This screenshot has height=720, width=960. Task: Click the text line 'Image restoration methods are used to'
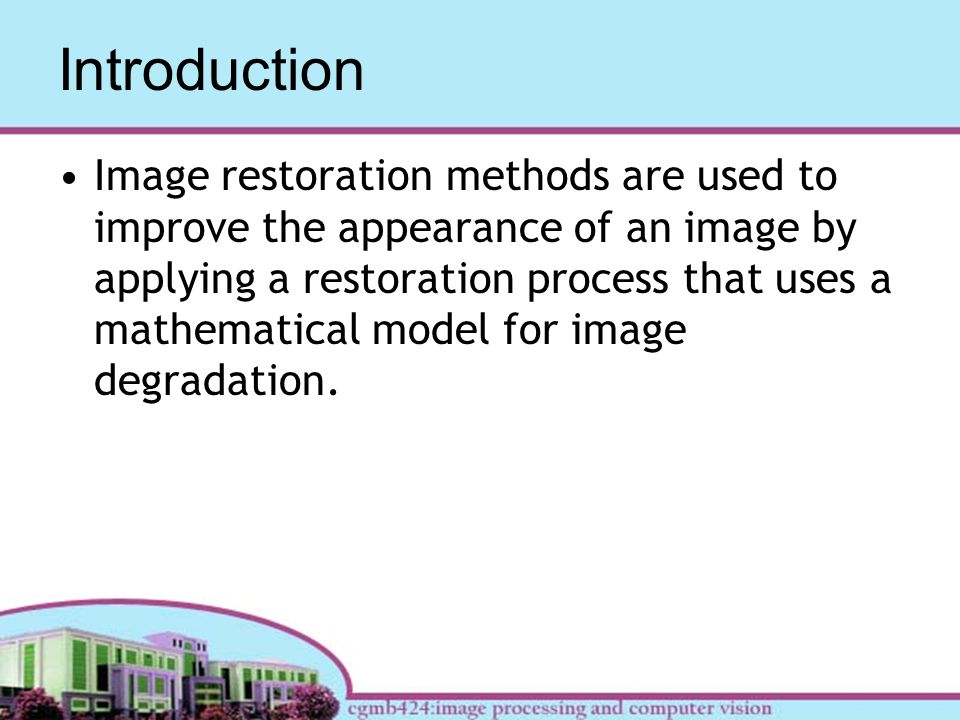click(466, 176)
